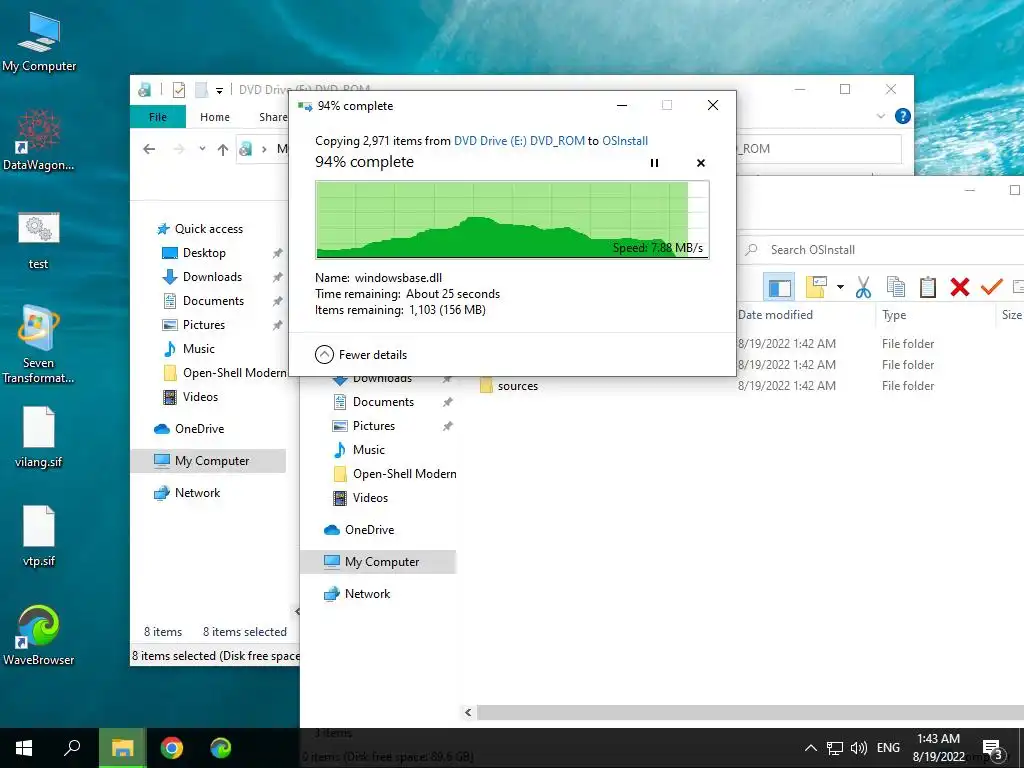Toggle the navigation pane toolbar icon

[779, 287]
